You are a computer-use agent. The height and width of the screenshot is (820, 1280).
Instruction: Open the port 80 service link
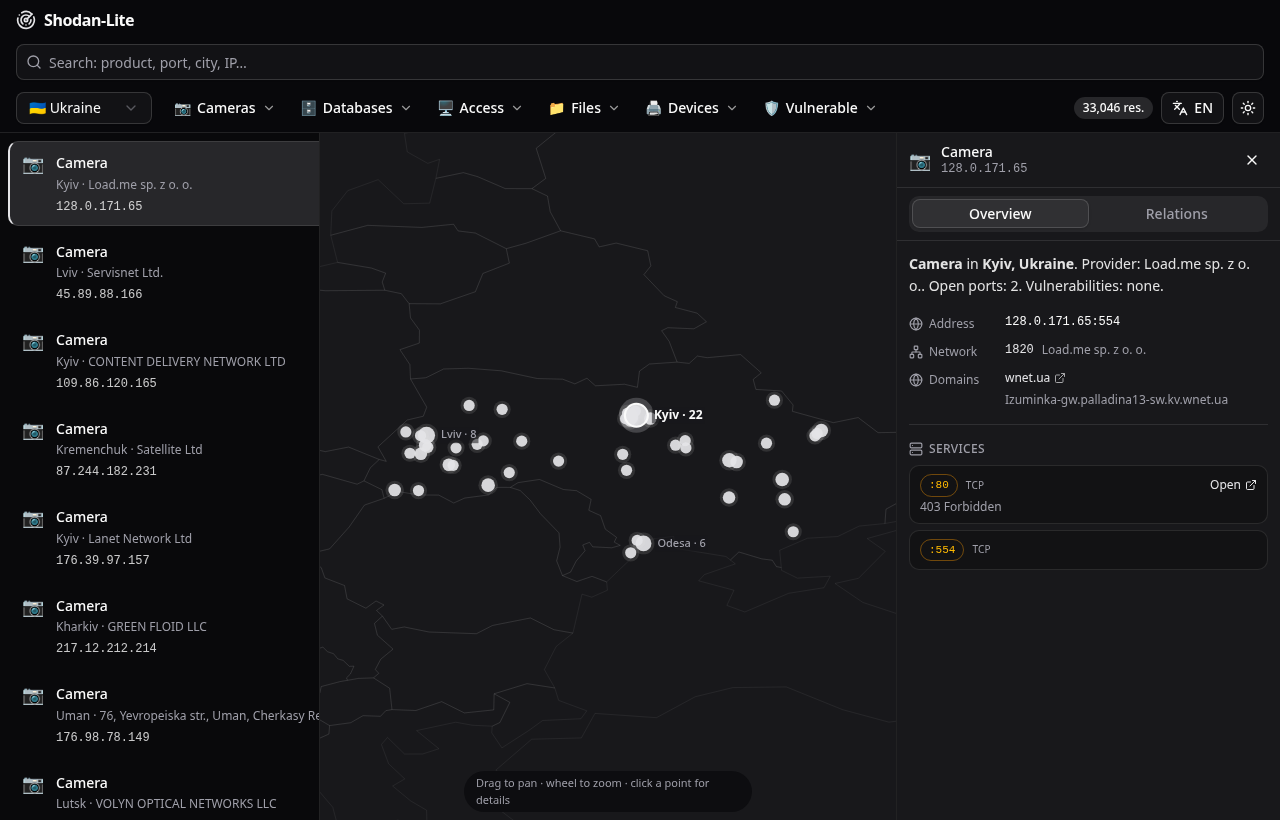(x=1233, y=485)
